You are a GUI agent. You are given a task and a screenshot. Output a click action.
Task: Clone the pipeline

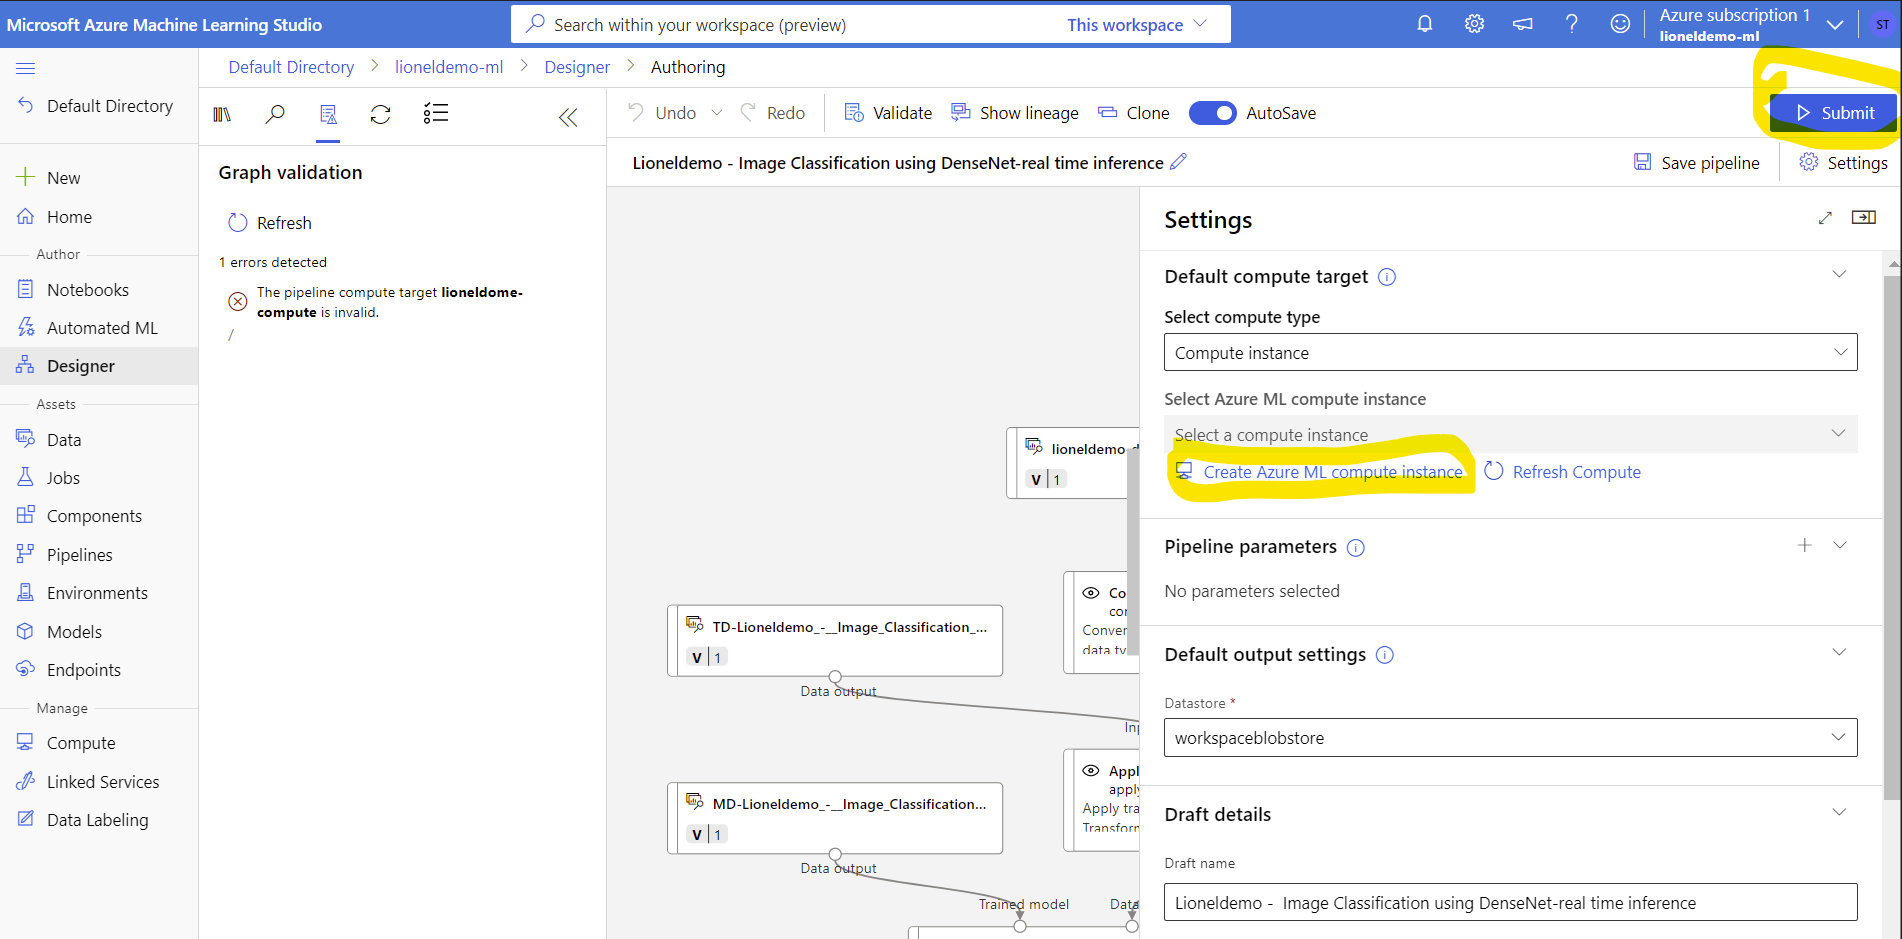click(x=1134, y=113)
